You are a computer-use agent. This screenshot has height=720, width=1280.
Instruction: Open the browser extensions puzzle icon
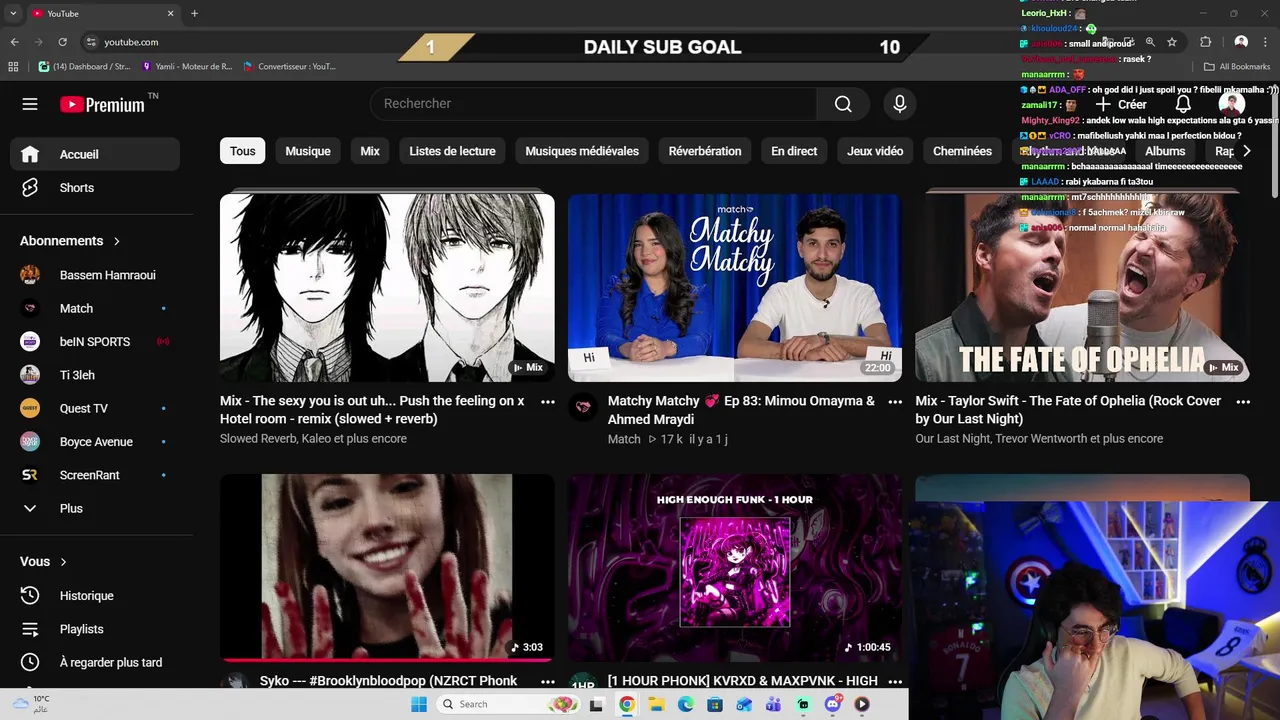[x=1205, y=42]
